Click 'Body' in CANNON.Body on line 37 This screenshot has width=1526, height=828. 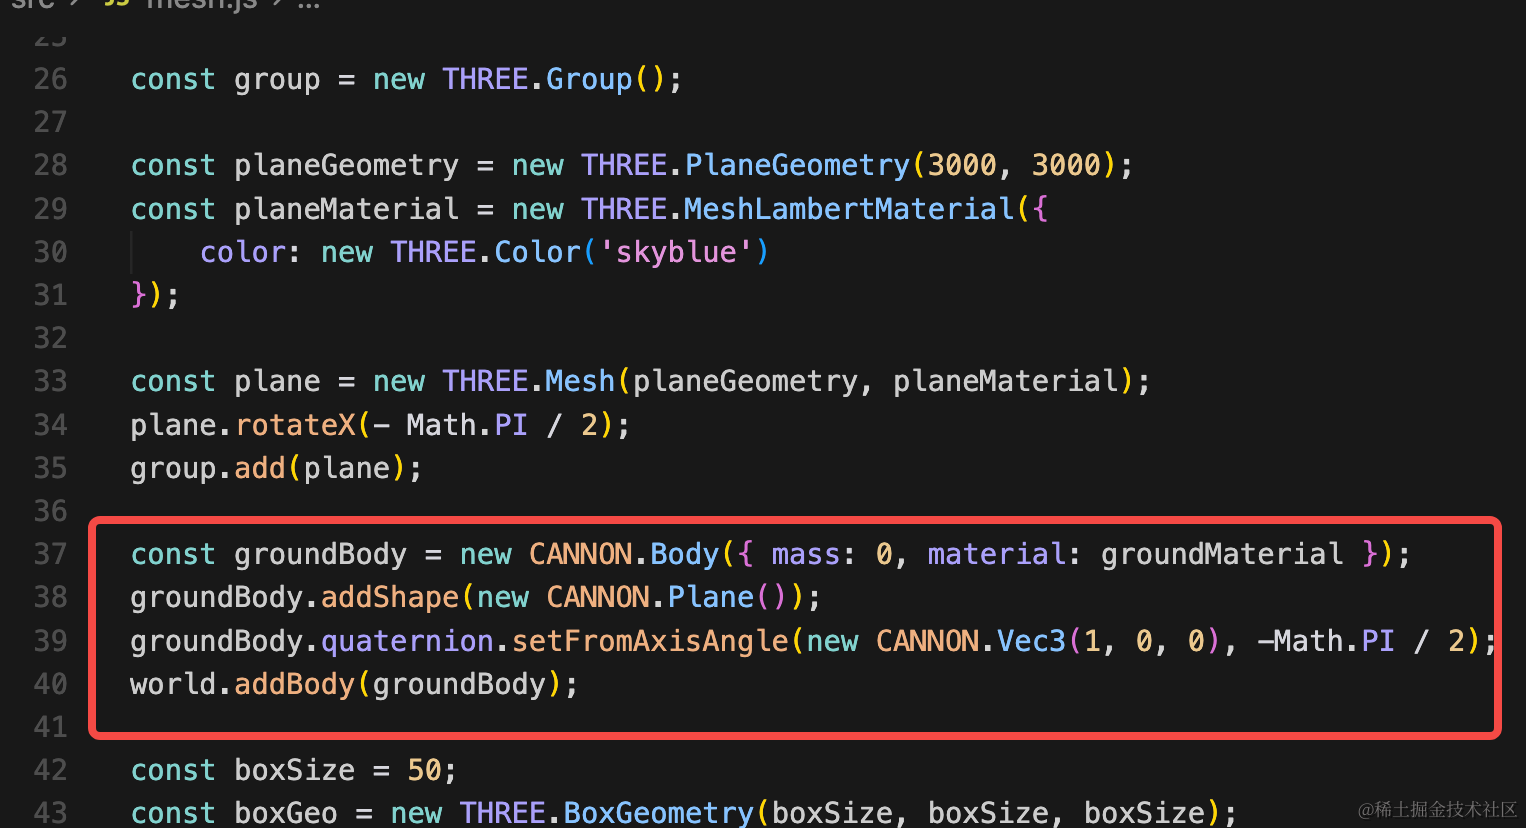[x=684, y=554]
